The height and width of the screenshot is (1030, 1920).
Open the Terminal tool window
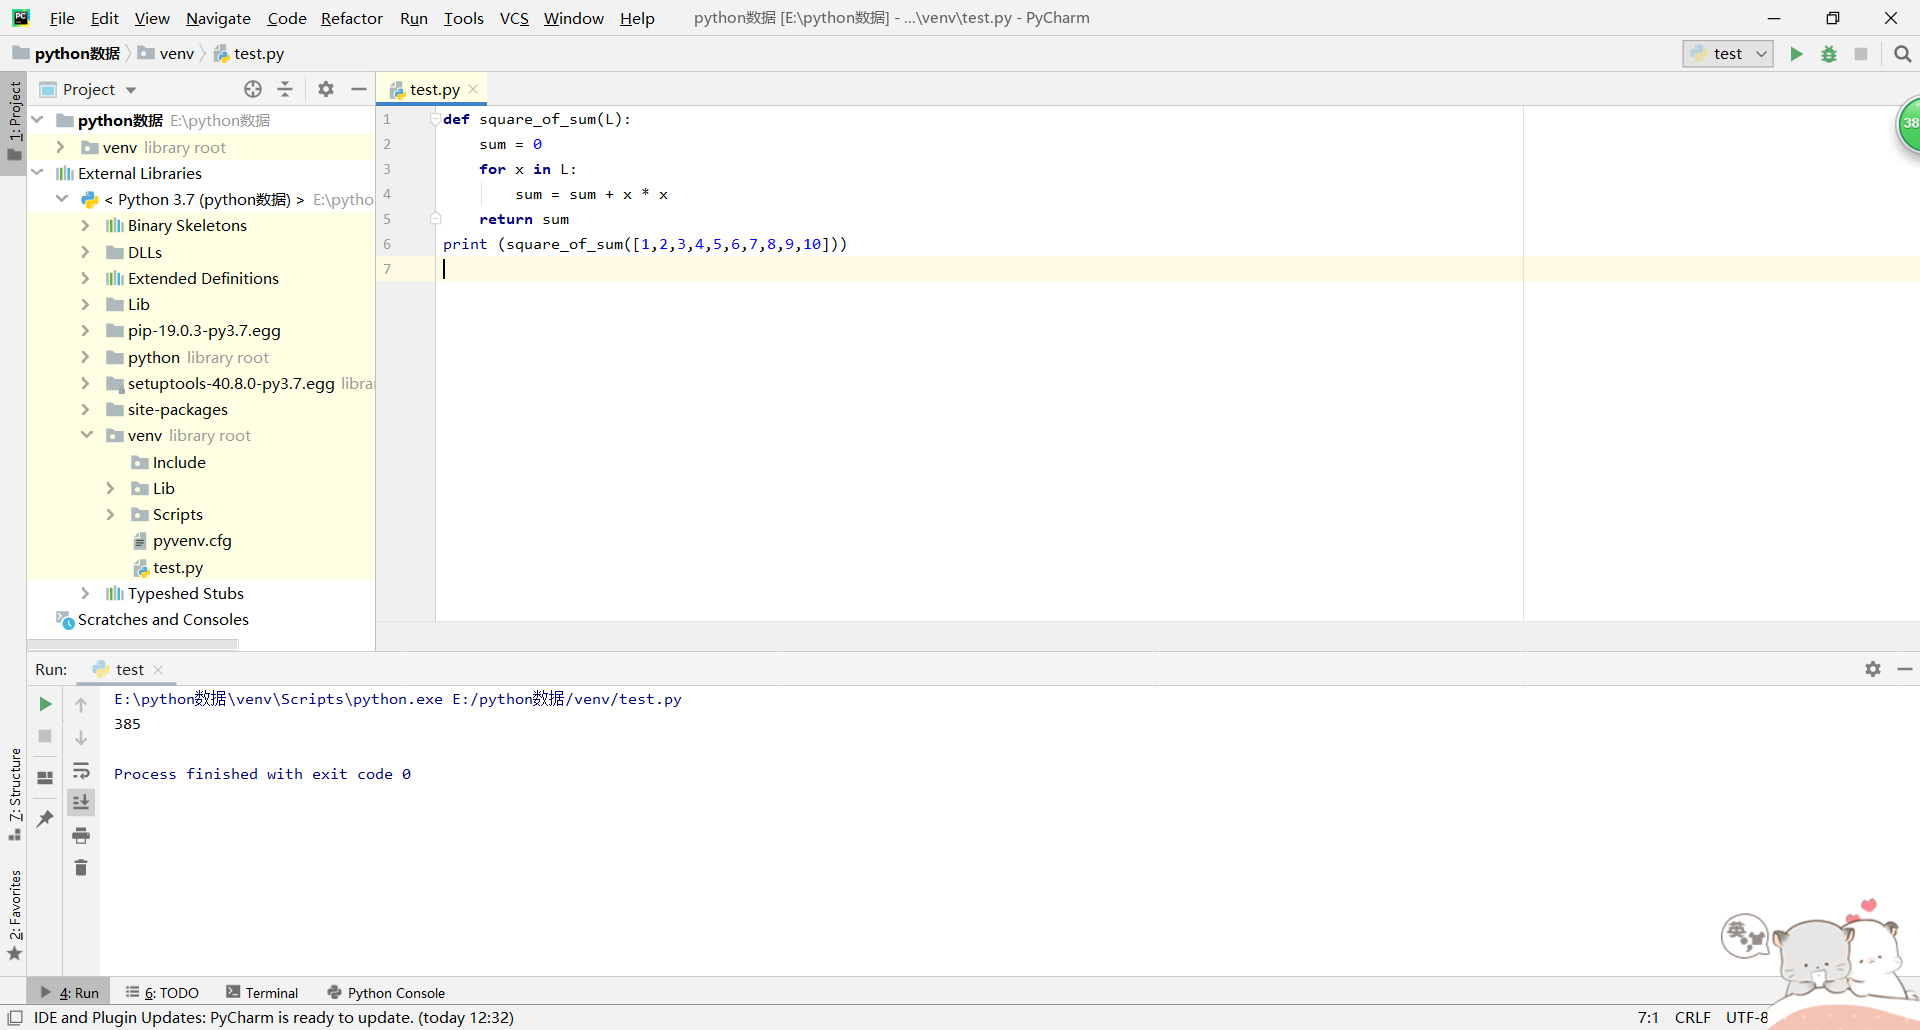point(262,992)
